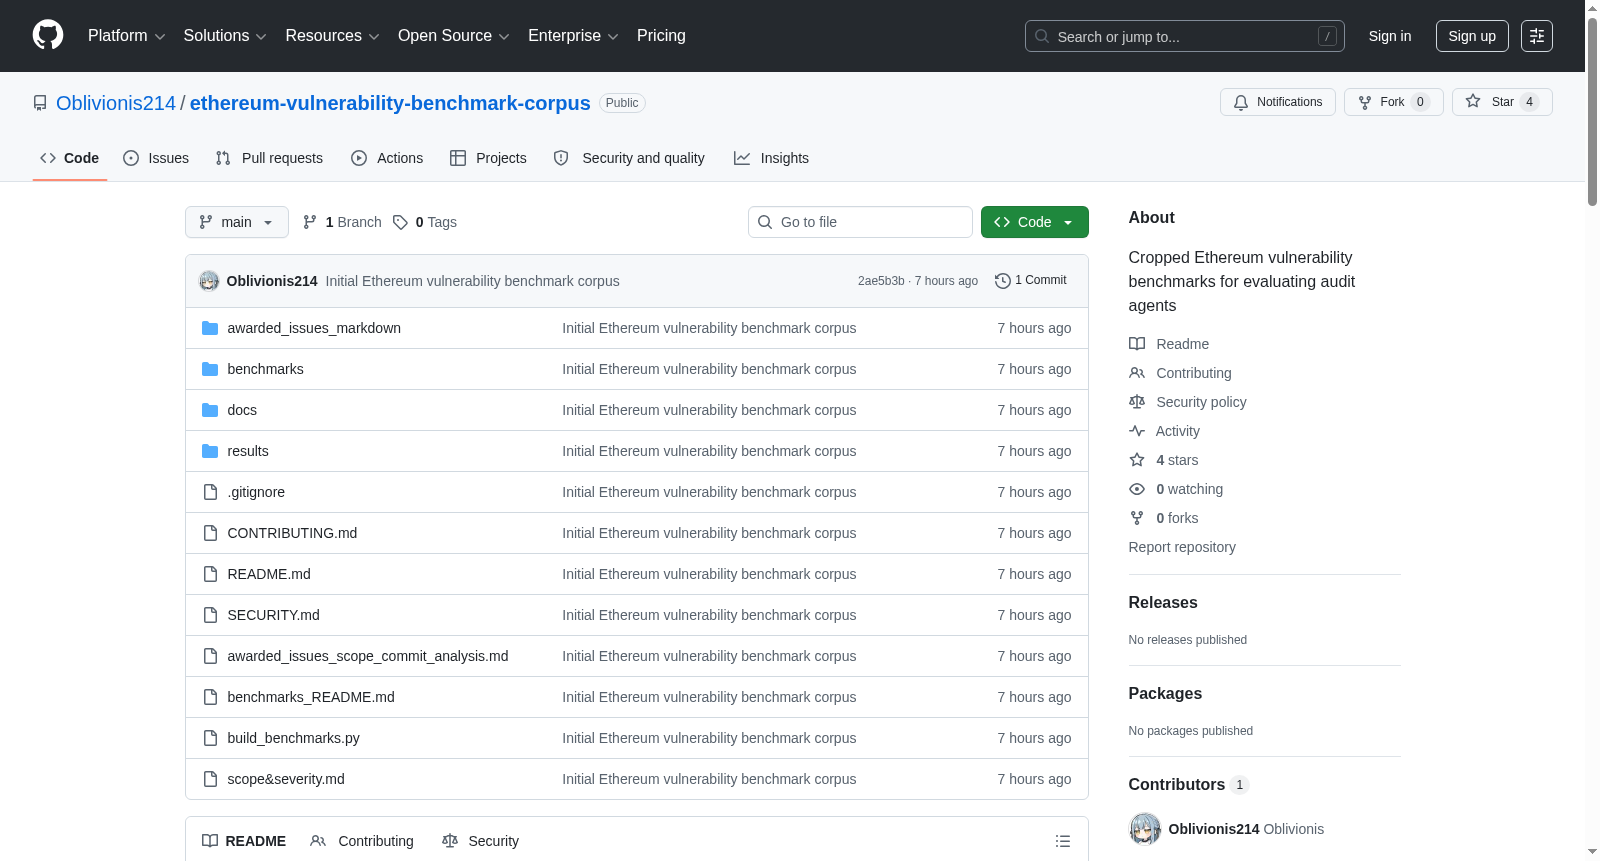
Task: Open the docs folder
Action: click(x=242, y=410)
